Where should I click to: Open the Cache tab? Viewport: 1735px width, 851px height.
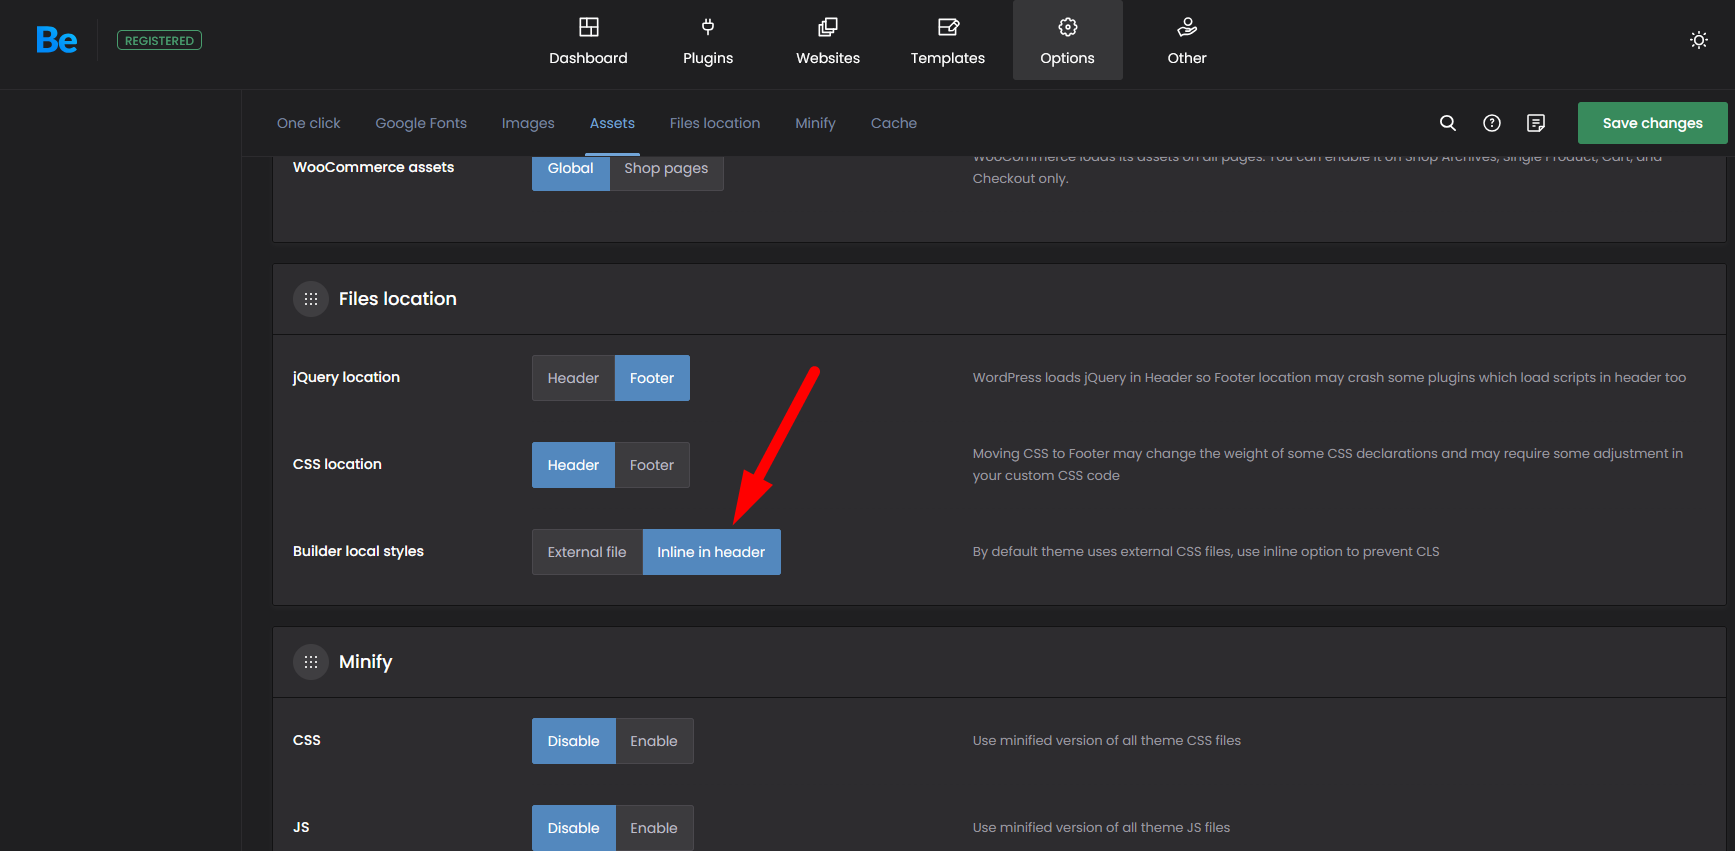(x=894, y=123)
